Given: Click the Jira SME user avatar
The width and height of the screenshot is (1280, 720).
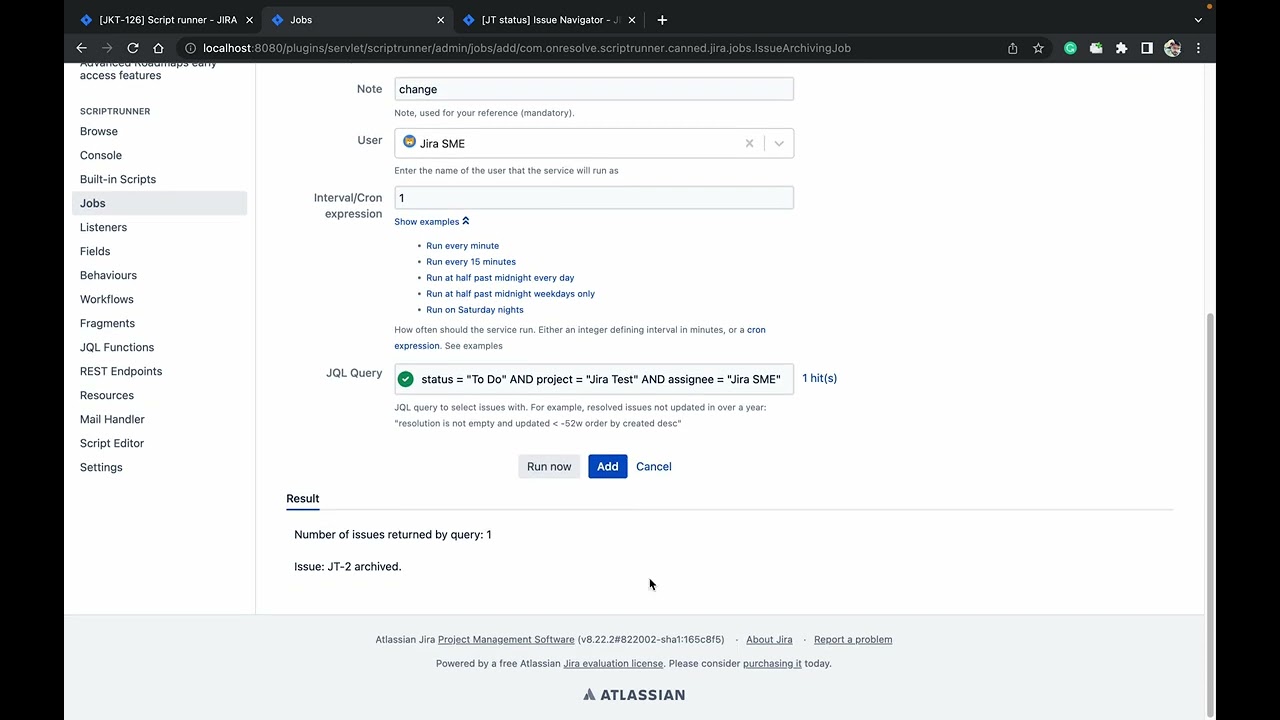Looking at the screenshot, I should click(409, 142).
